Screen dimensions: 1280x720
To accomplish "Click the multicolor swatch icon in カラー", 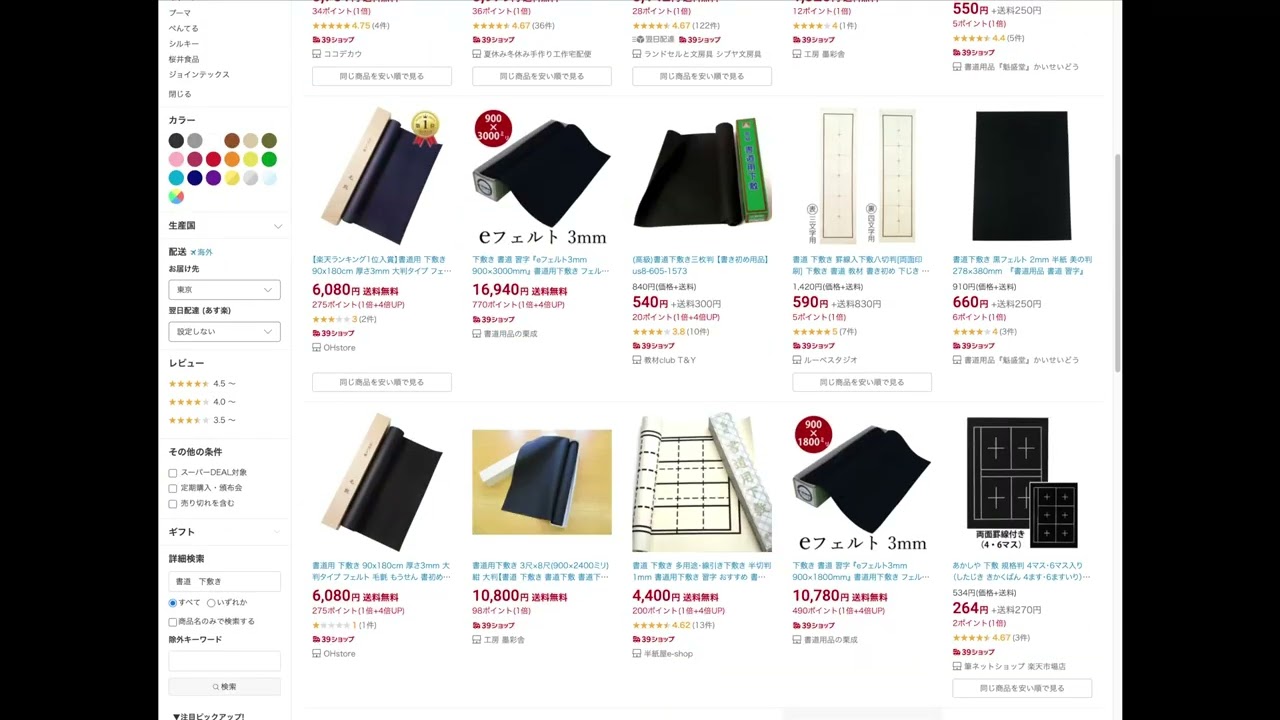I will tap(176, 196).
